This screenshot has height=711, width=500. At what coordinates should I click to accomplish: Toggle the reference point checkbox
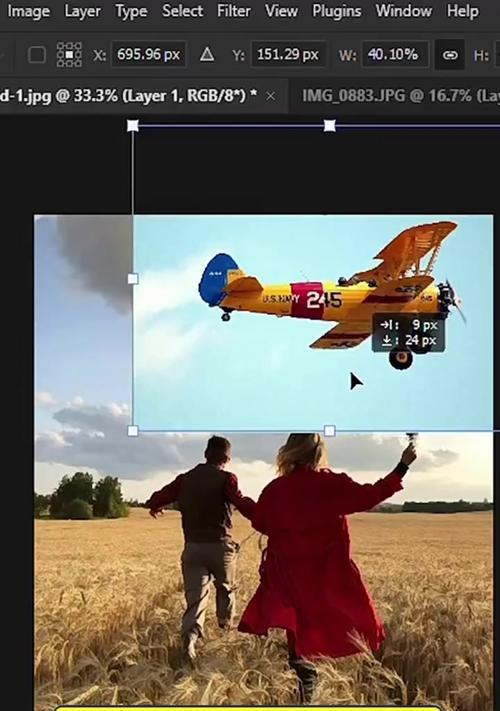point(37,55)
